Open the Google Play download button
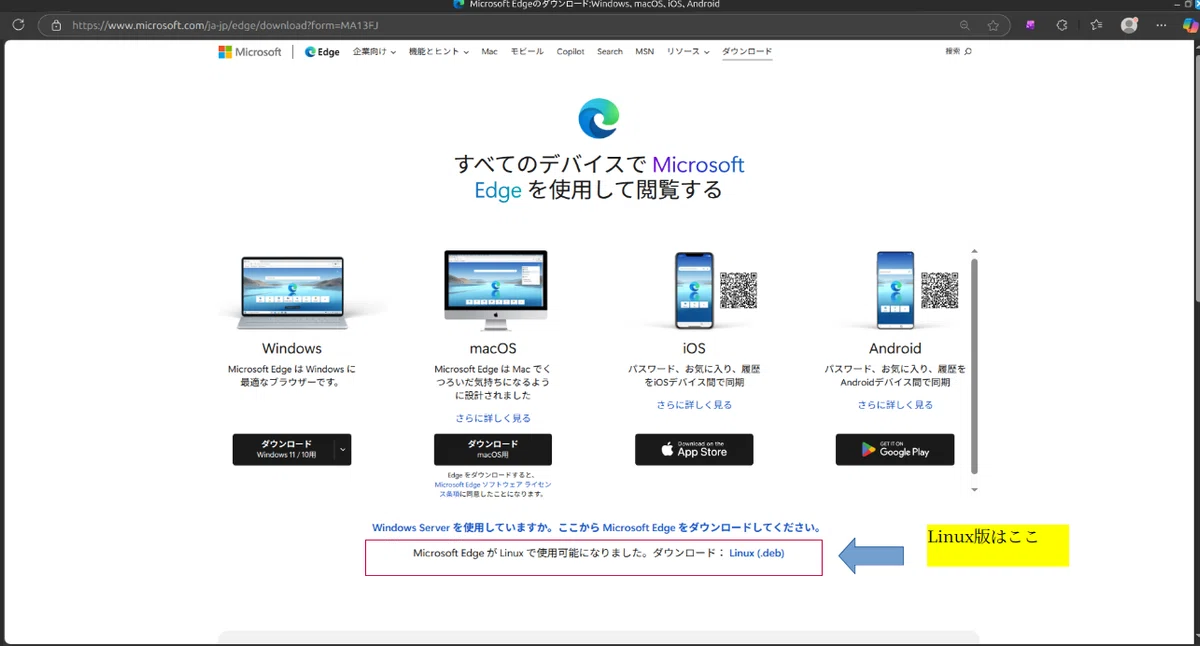The image size is (1200, 646). coord(895,450)
